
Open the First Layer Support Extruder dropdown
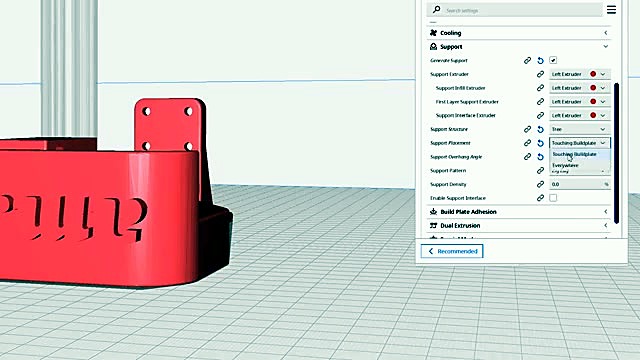click(580, 102)
